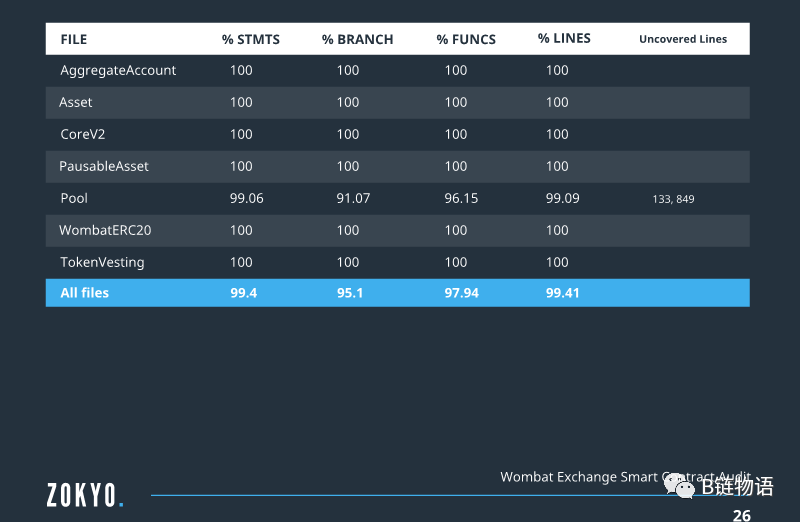This screenshot has width=800, height=522.
Task: Click PausableAsset lines value 100
Action: (557, 166)
